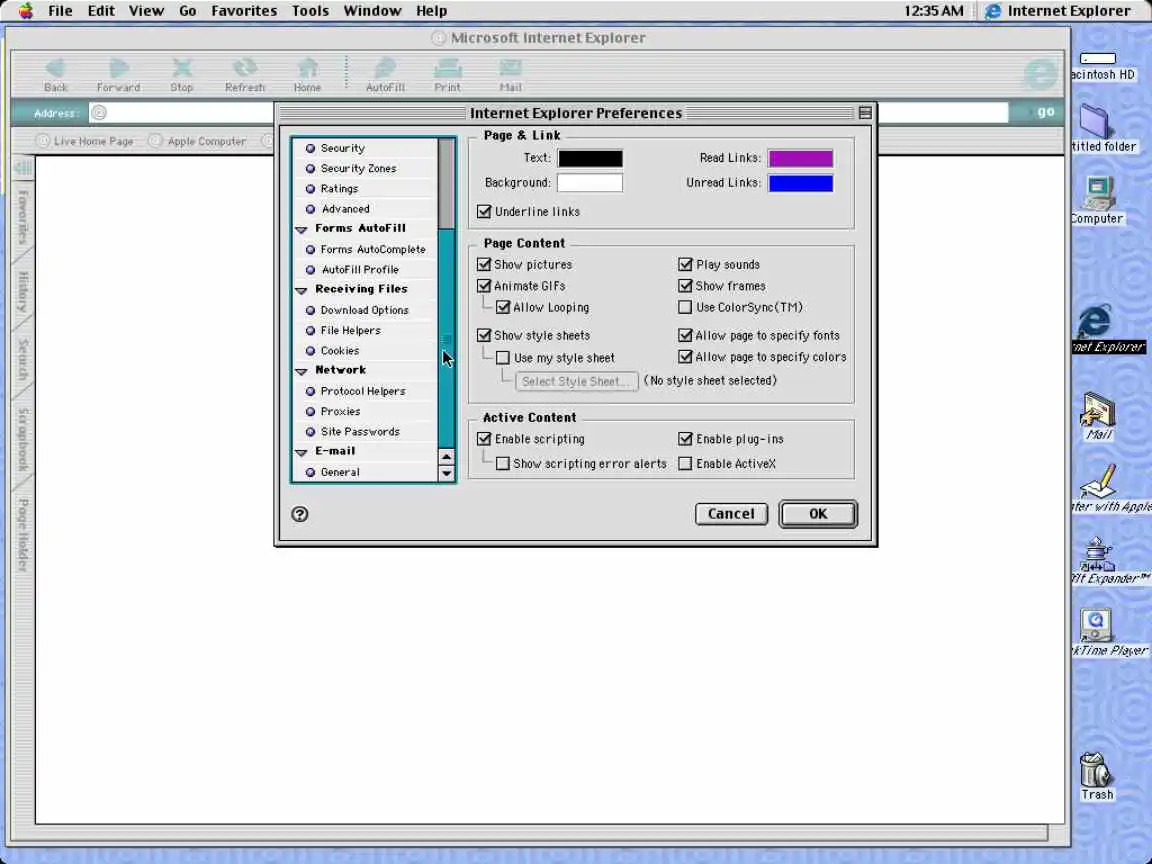Image resolution: width=1152 pixels, height=864 pixels.
Task: Click the Internet Explorer application menu
Action: [x=1057, y=10]
